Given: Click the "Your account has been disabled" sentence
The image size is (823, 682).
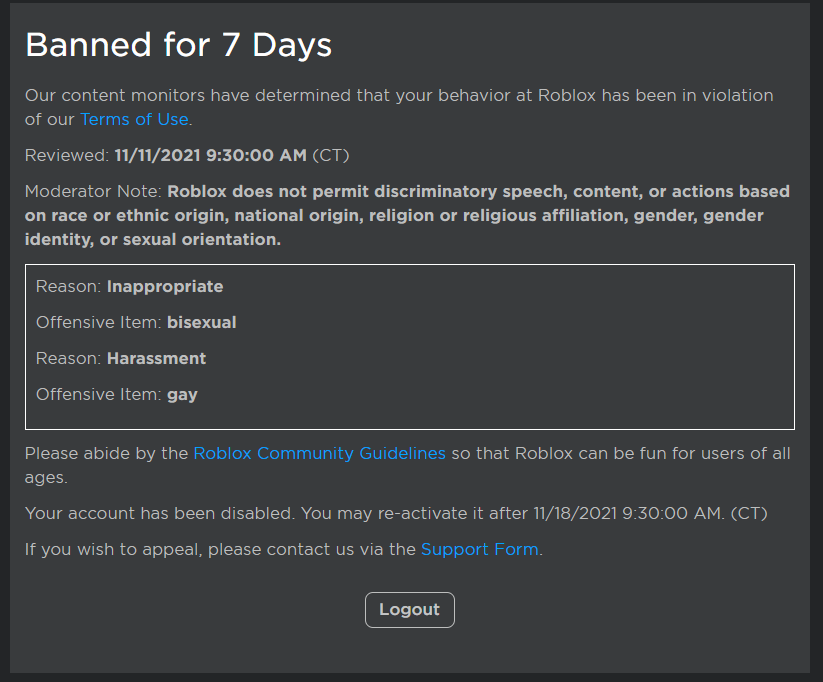Looking at the screenshot, I should 160,513.
